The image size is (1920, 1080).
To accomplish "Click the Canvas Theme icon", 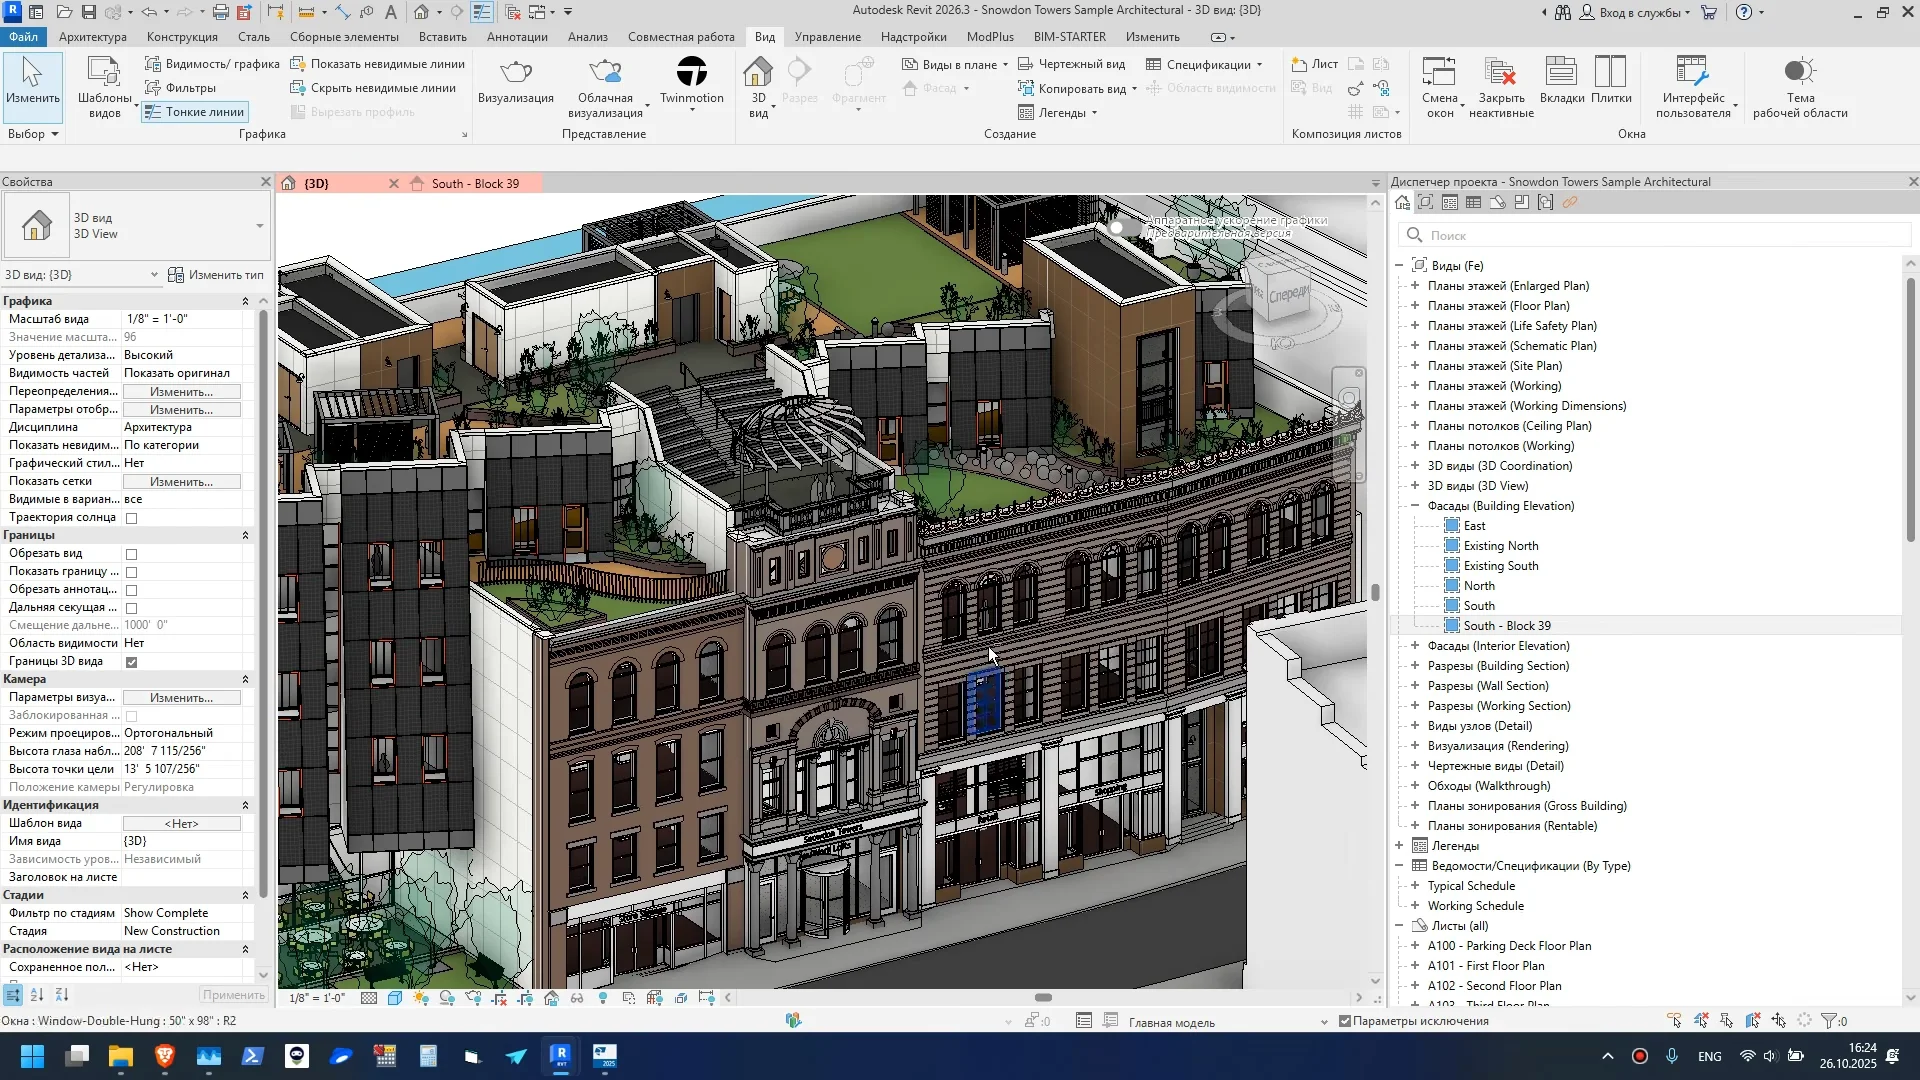I will pyautogui.click(x=1799, y=72).
